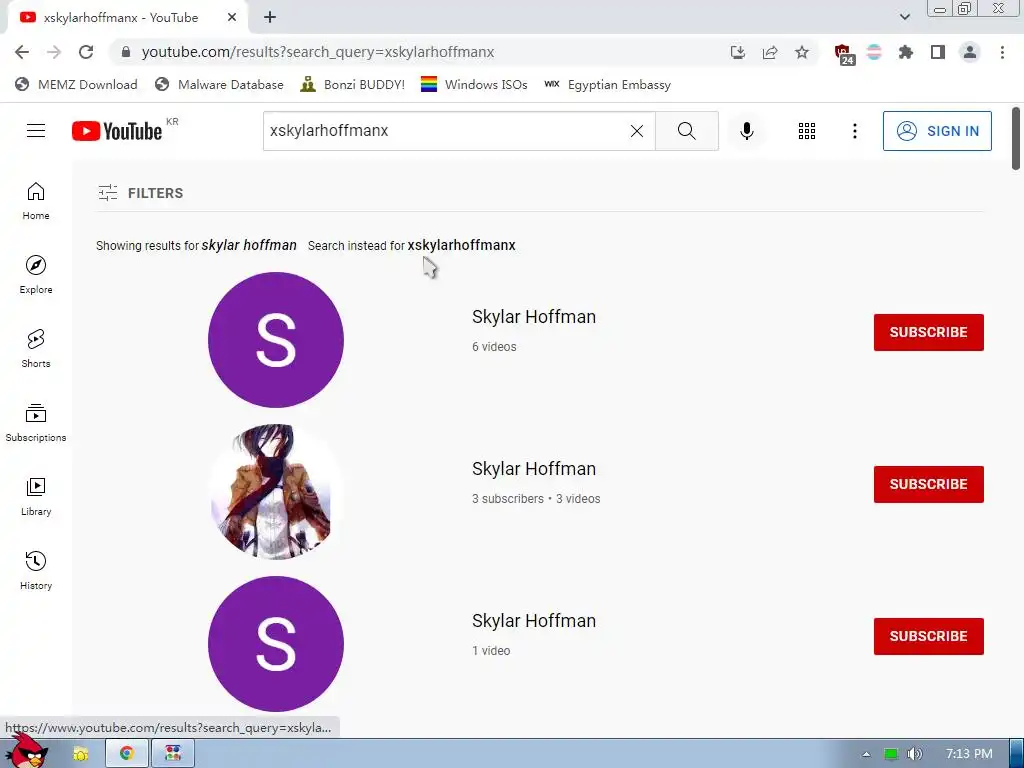Click the Chrome taskbar icon
Image resolution: width=1024 pixels, height=768 pixels.
[x=127, y=754]
